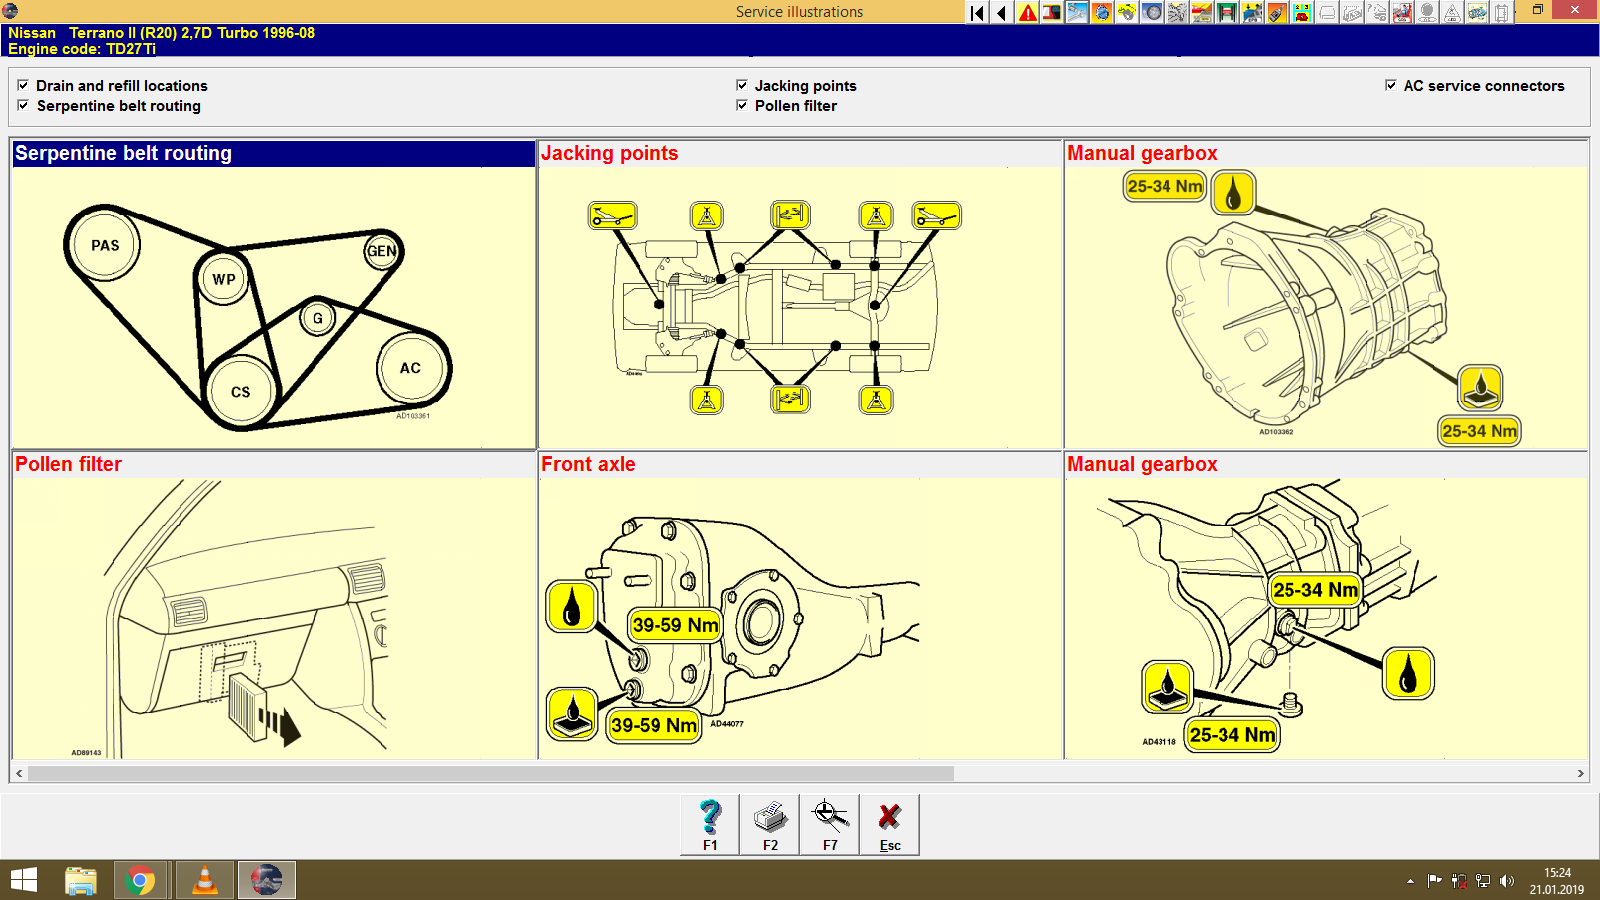
Task: Activate the F7 zoom magnifier tool
Action: 830,824
